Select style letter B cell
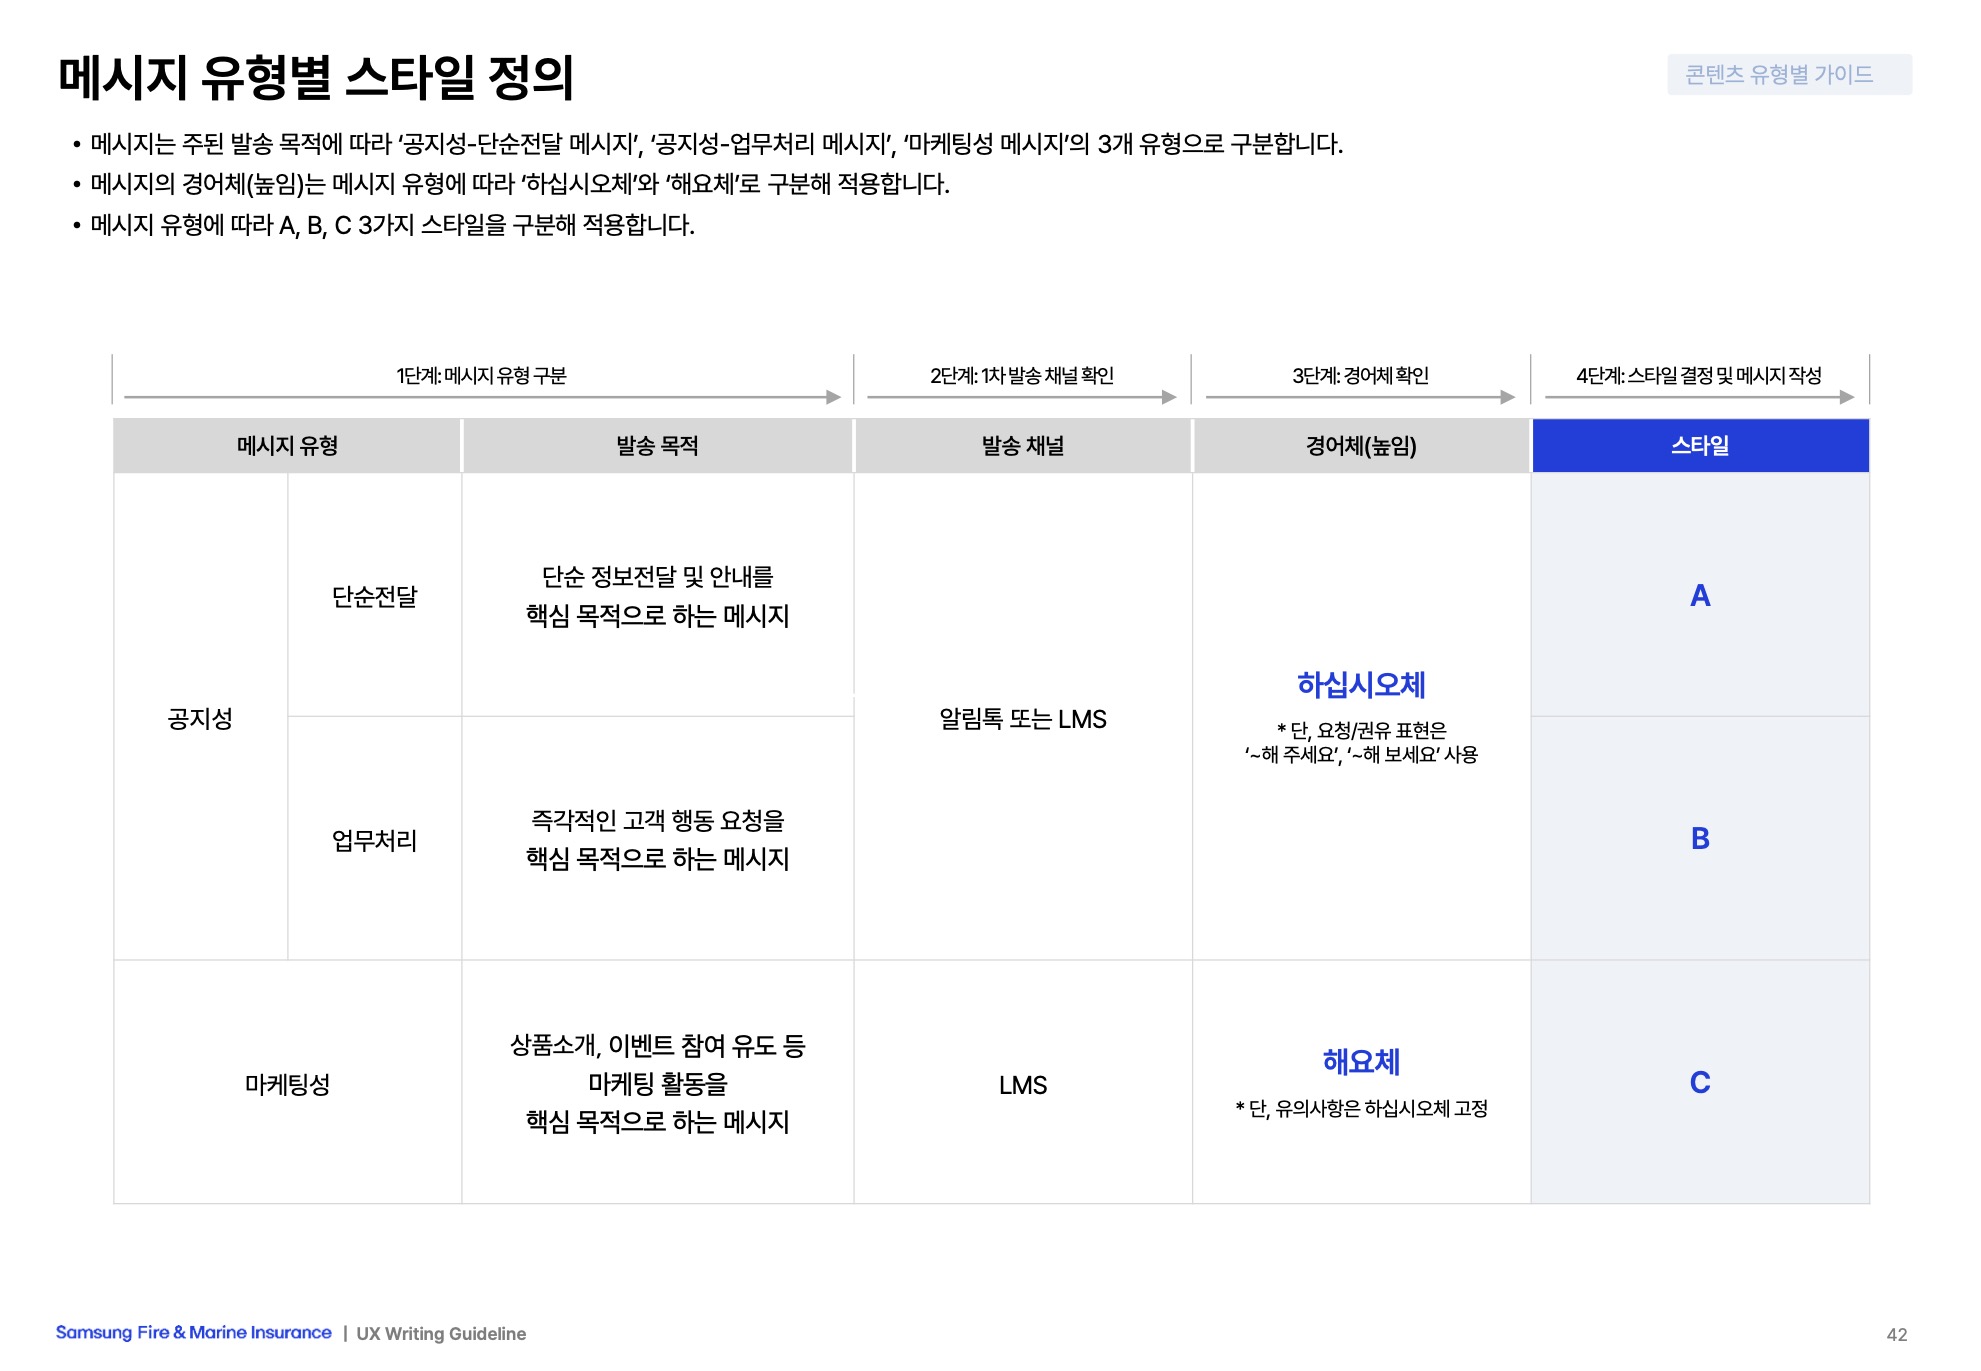The height and width of the screenshot is (1371, 1981). [x=1699, y=839]
